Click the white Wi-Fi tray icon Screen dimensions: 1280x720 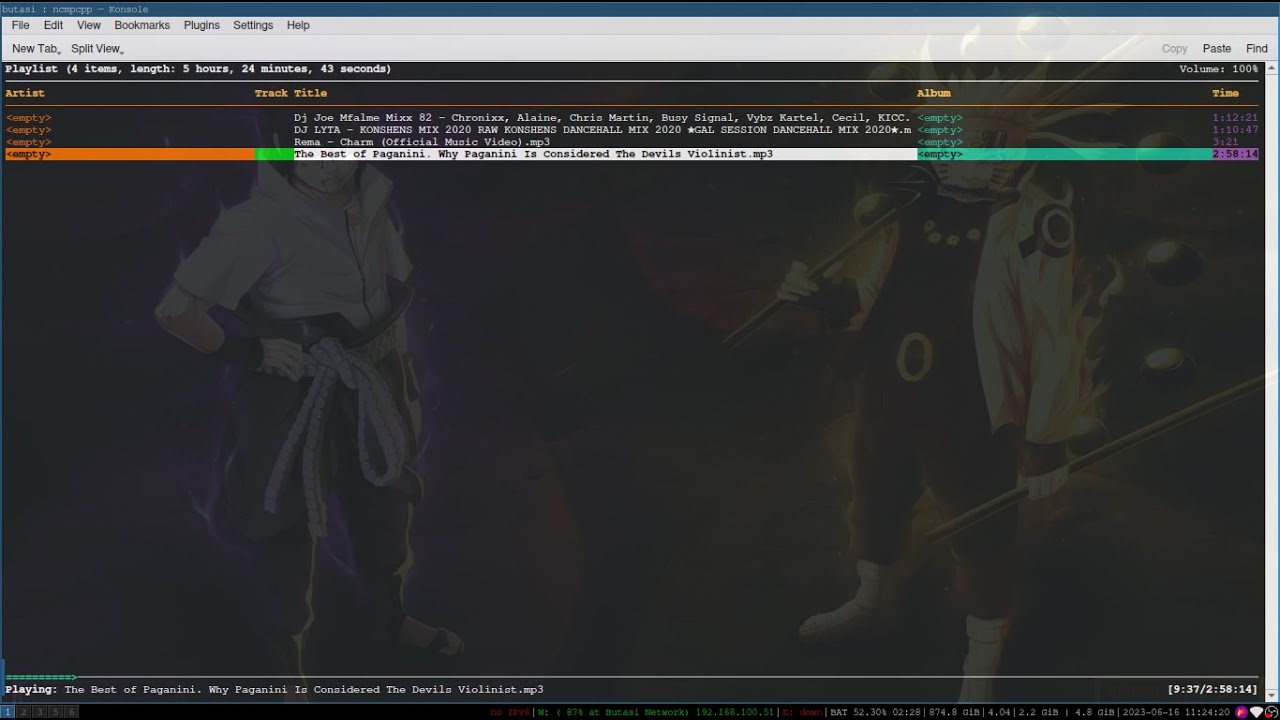1257,712
